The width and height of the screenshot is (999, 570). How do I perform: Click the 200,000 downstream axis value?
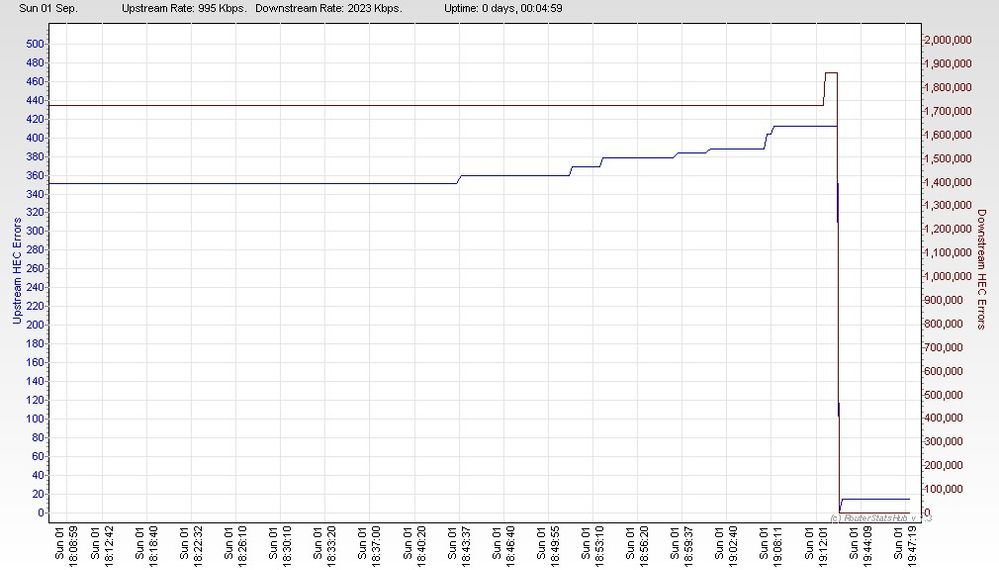[x=944, y=466]
